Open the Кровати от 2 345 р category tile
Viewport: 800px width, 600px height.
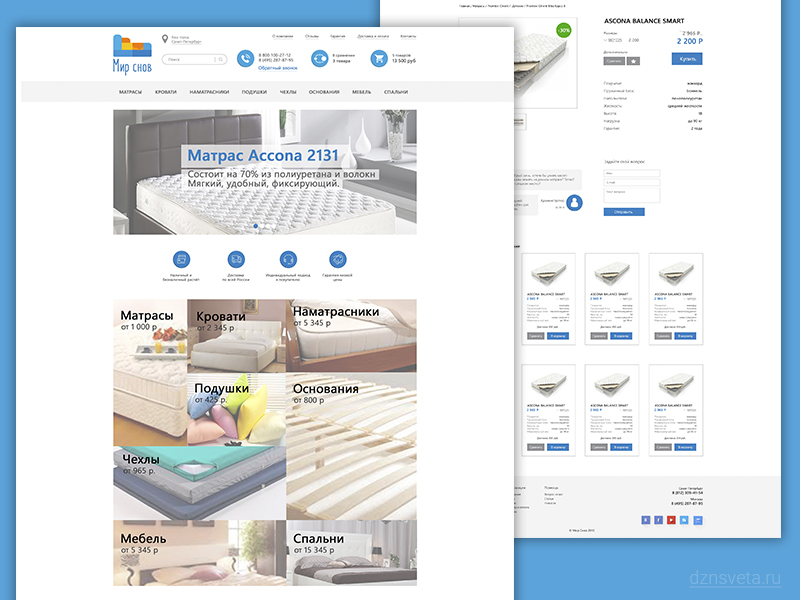236,336
